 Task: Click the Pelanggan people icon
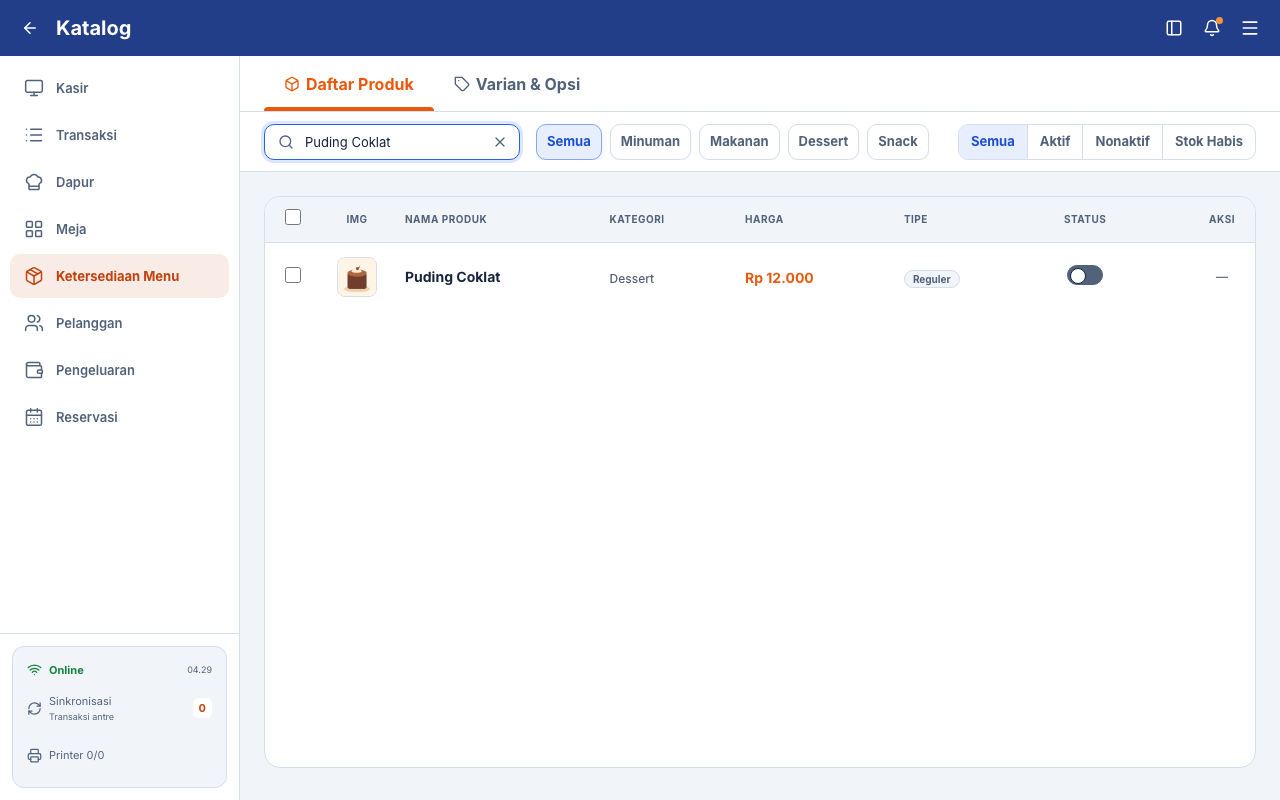pyautogui.click(x=34, y=323)
